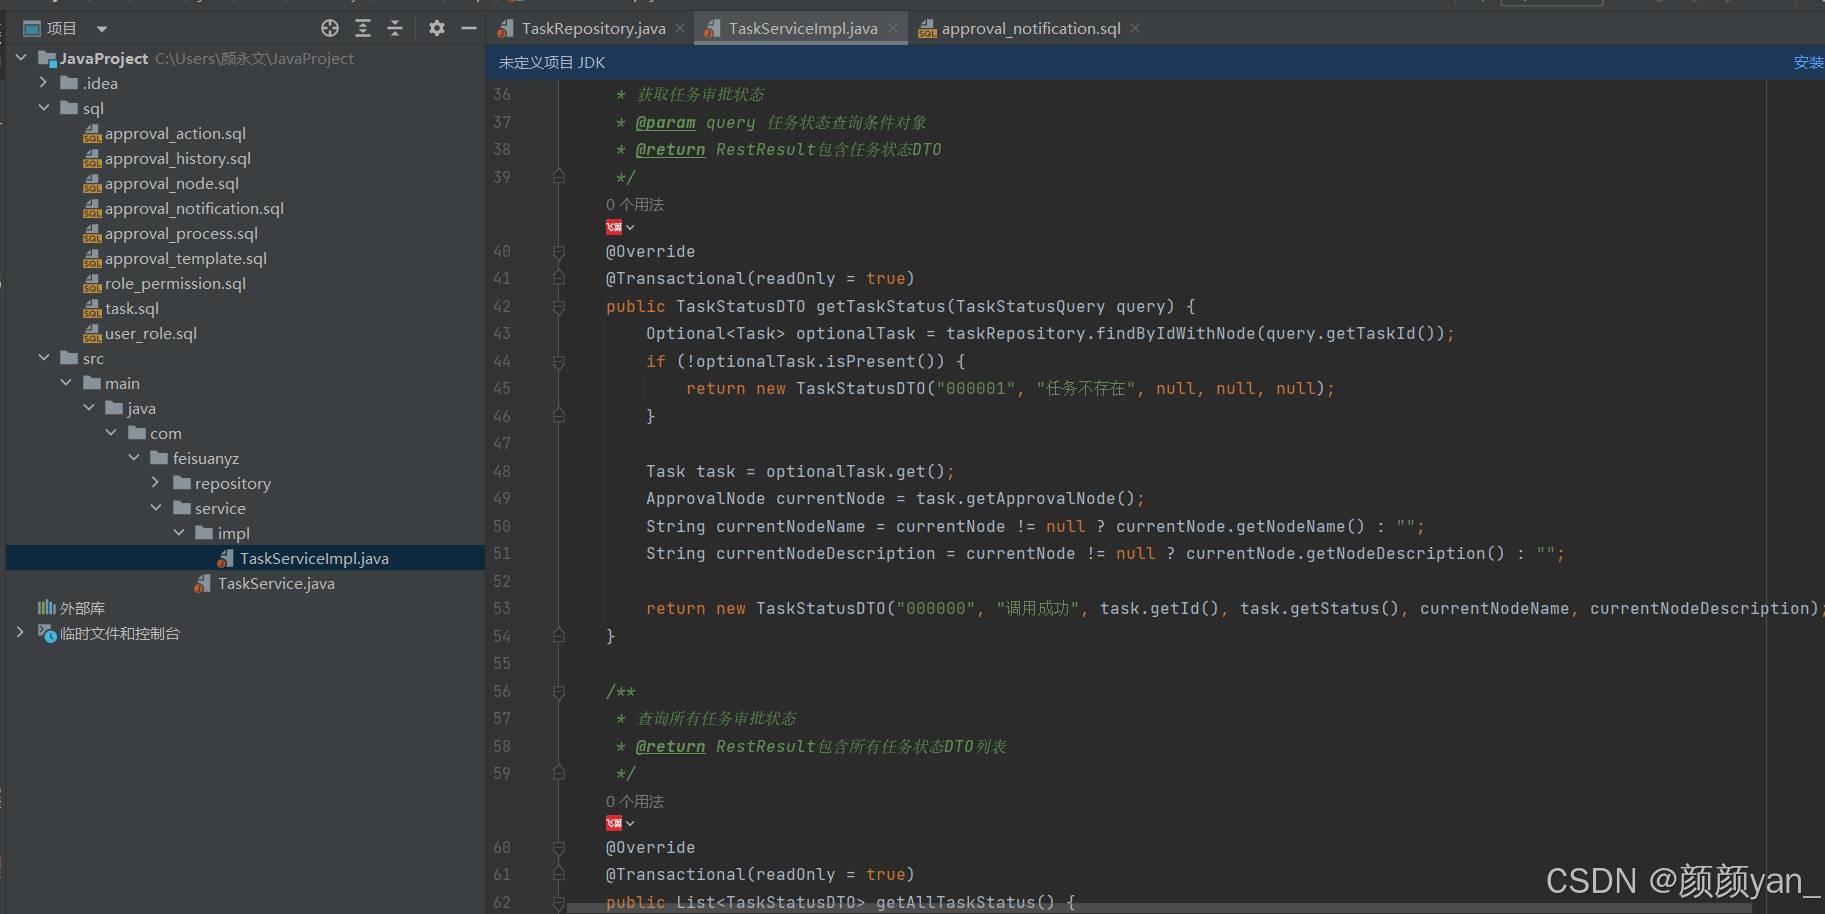
Task: Click the expand all icon in project panel
Action: [x=363, y=28]
